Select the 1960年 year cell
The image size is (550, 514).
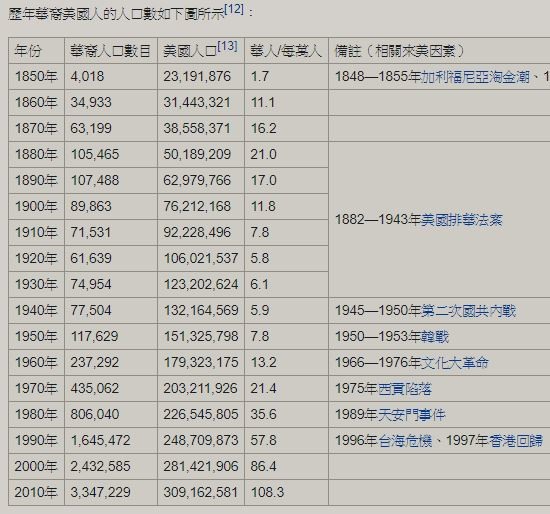[x=36, y=362]
